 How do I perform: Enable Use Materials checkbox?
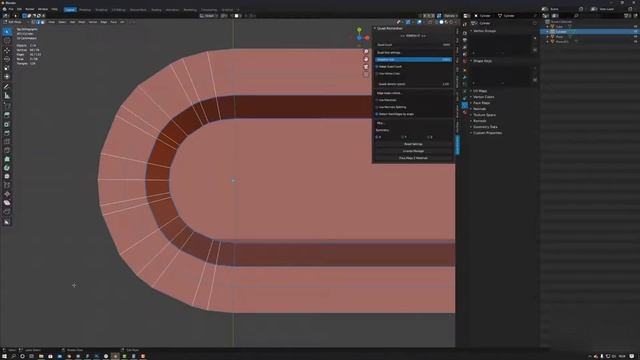point(377,100)
